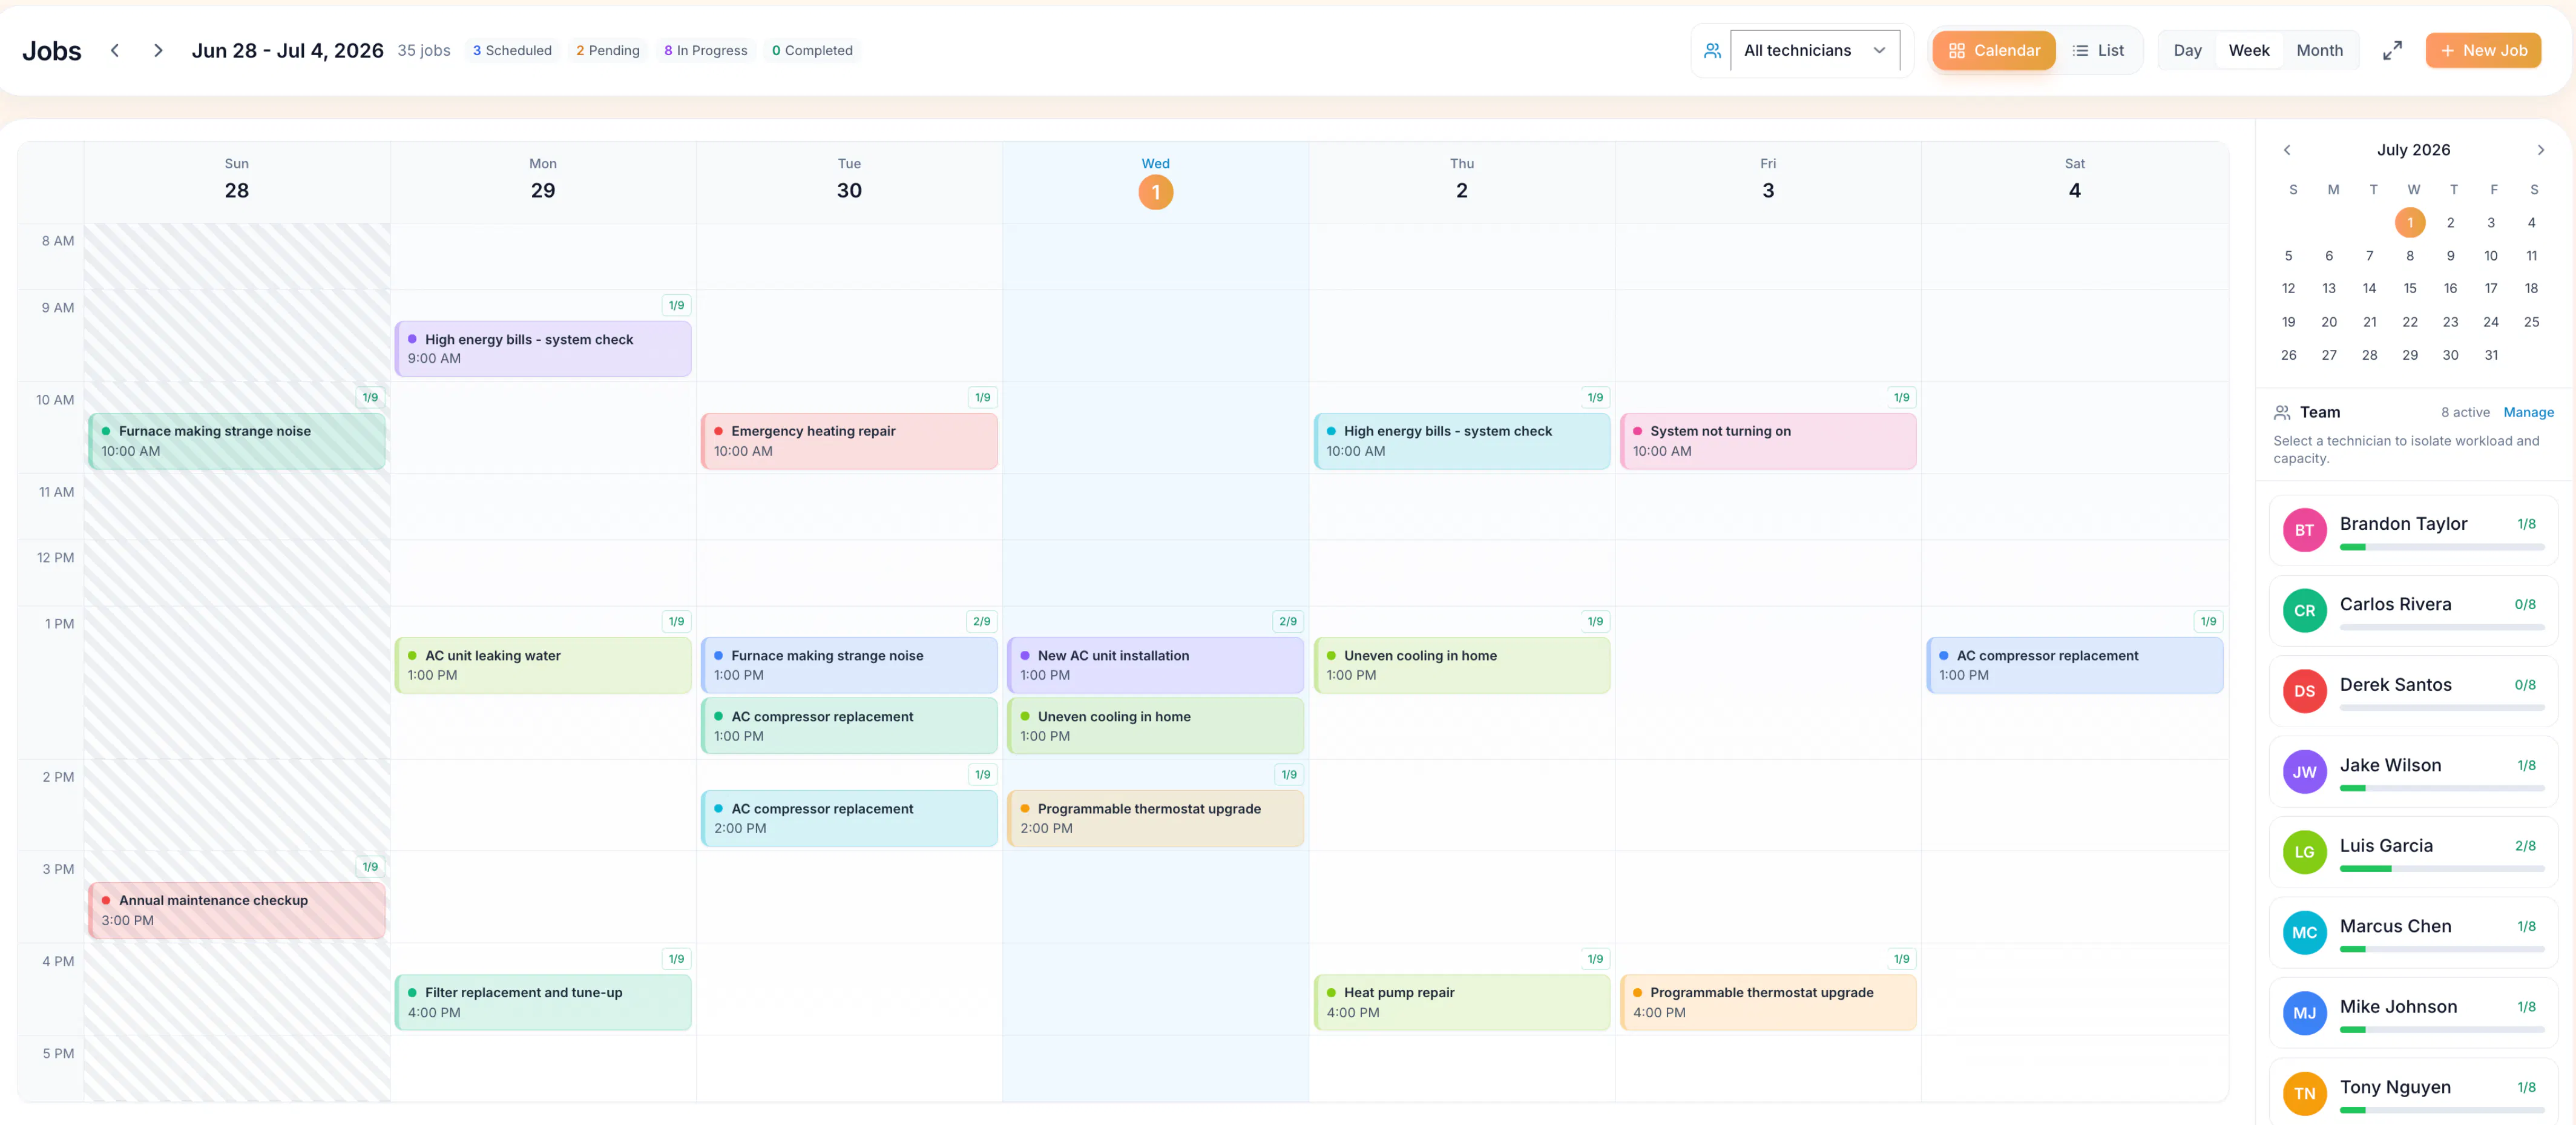The height and width of the screenshot is (1125, 2576).
Task: Open Wednesday Programmable thermostat upgrade job
Action: pyautogui.click(x=1155, y=818)
